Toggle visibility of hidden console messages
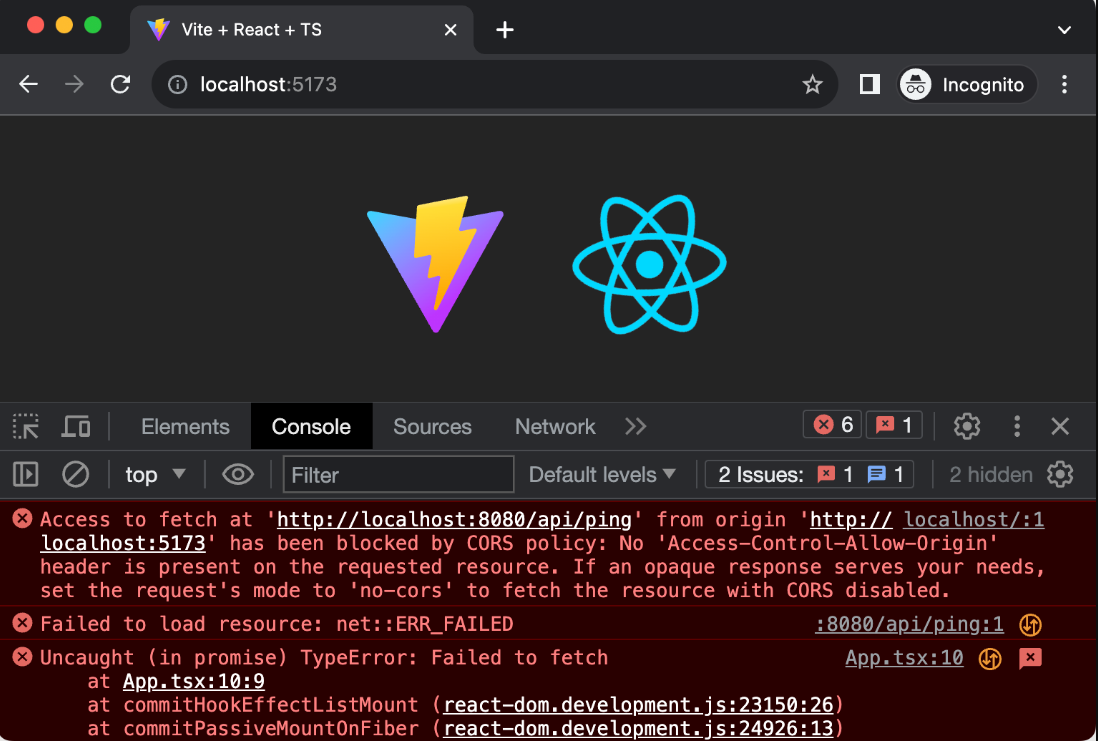Screen dimensions: 1098x741 click(990, 474)
